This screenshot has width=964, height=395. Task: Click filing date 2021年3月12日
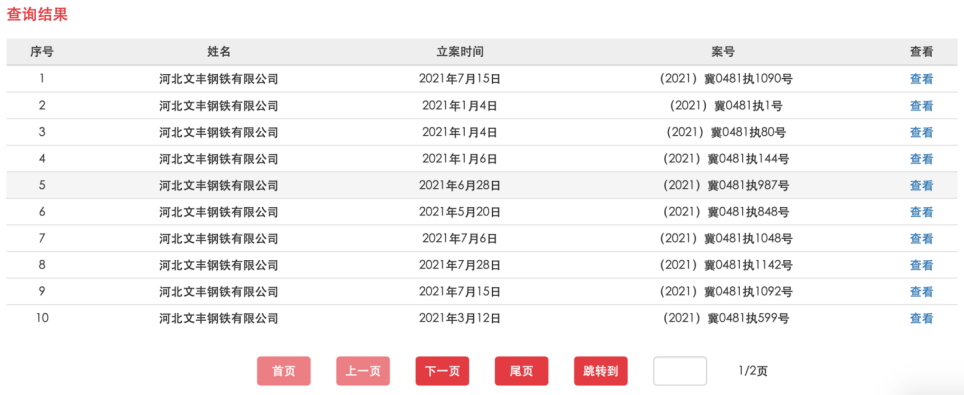point(460,318)
